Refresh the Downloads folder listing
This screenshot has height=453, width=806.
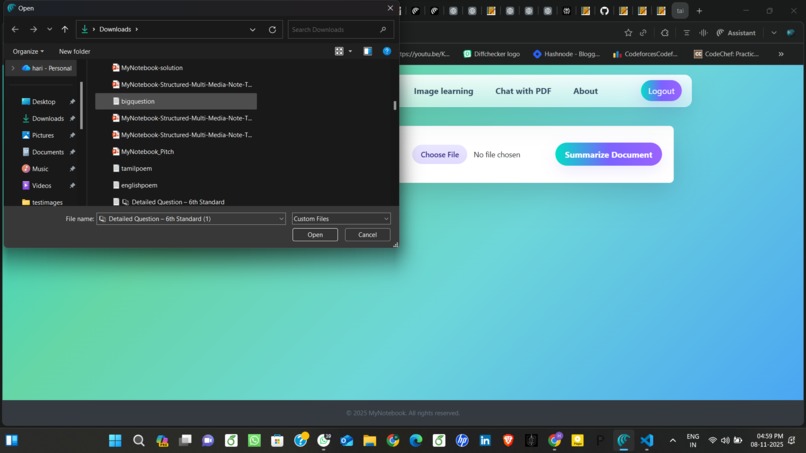tap(272, 29)
